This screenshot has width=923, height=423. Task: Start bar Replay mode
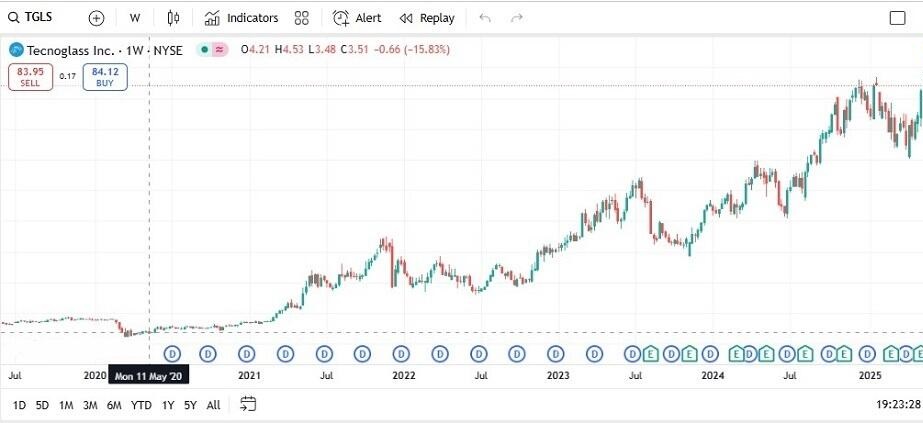[x=426, y=18]
